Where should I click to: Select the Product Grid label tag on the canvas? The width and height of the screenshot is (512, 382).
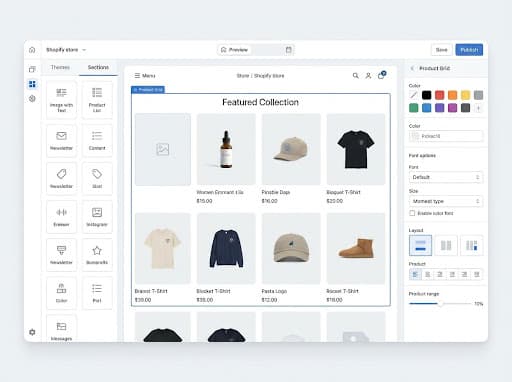(148, 90)
